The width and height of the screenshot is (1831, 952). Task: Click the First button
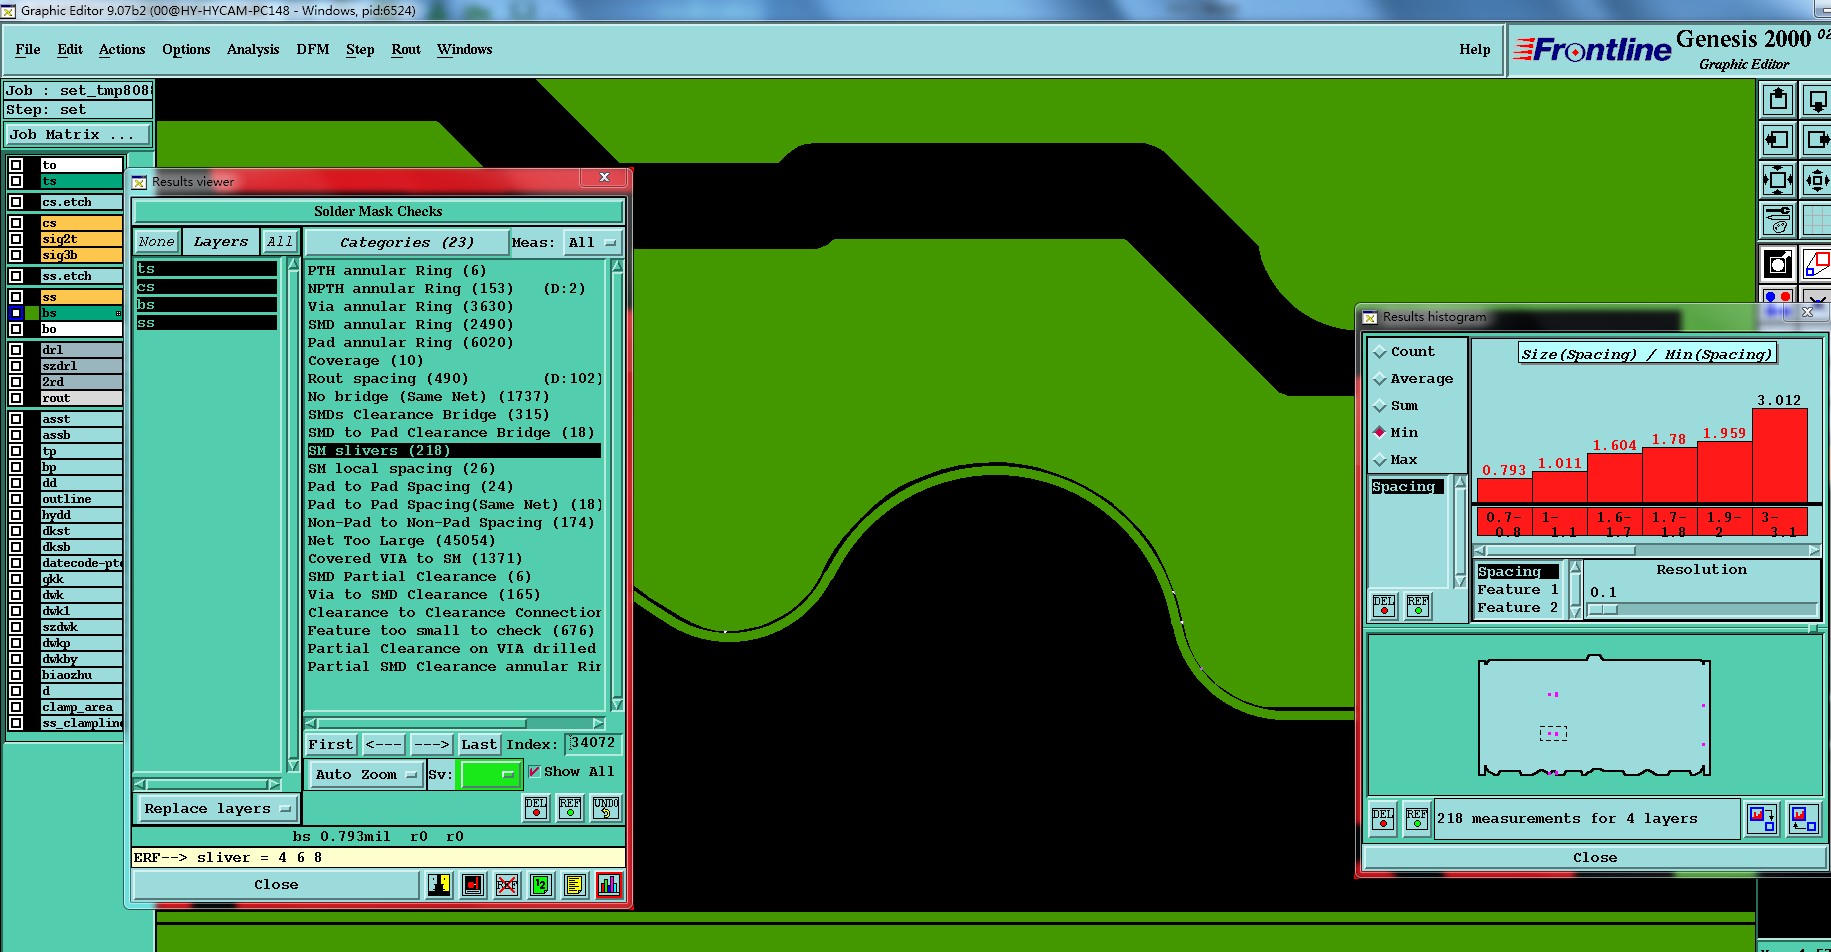click(331, 744)
